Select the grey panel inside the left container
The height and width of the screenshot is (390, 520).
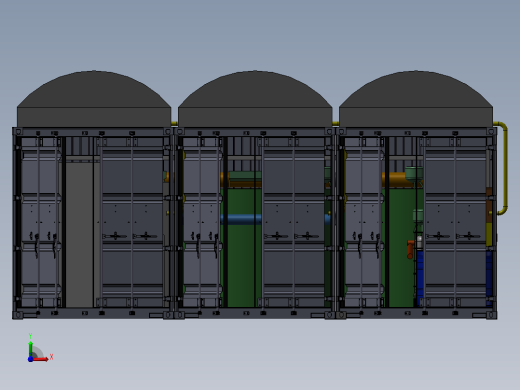click(79, 234)
